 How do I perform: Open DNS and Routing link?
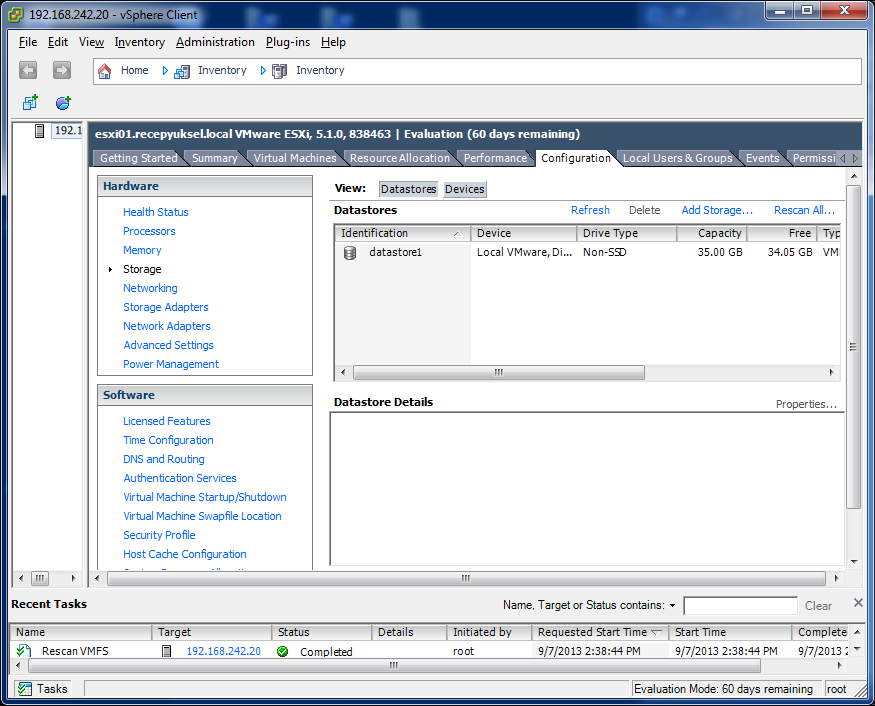point(164,459)
